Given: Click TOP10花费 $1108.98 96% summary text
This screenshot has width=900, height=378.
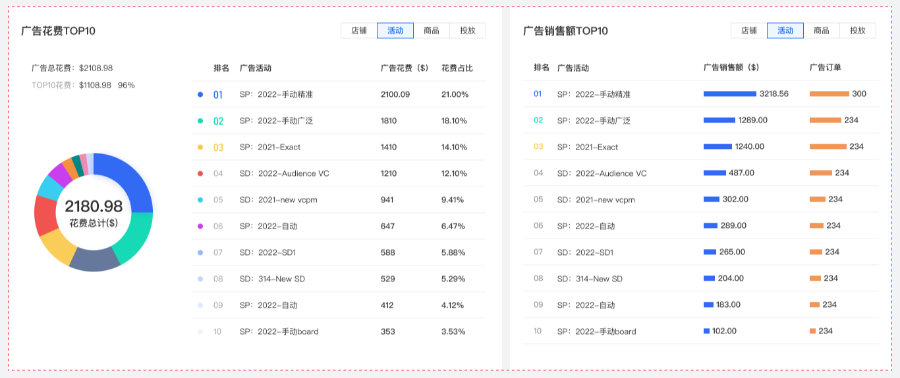Looking at the screenshot, I should pyautogui.click(x=83, y=85).
